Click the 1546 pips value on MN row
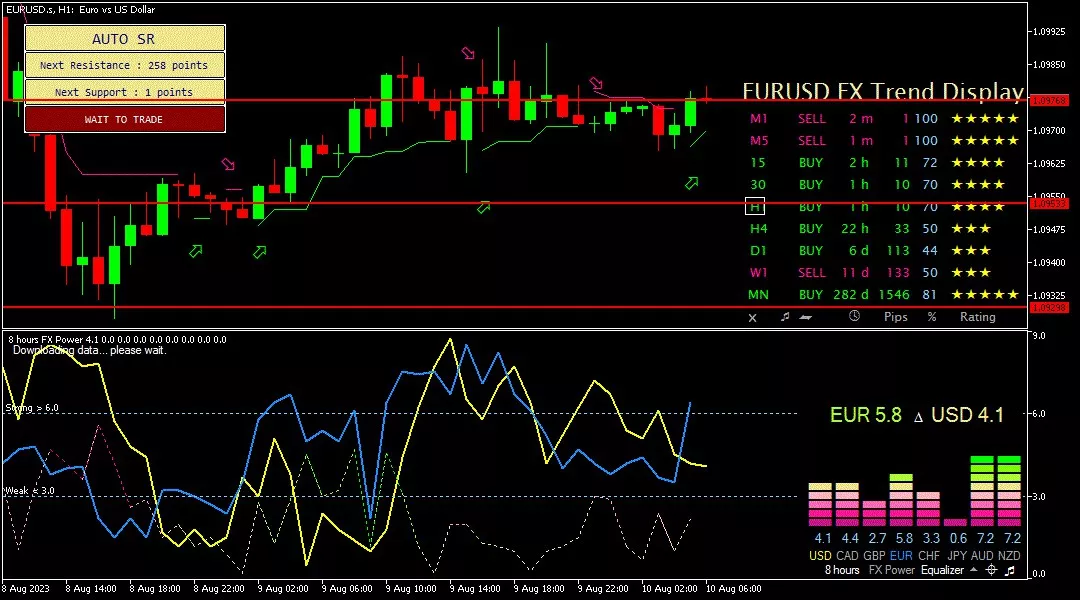The image size is (1080, 600). (894, 295)
